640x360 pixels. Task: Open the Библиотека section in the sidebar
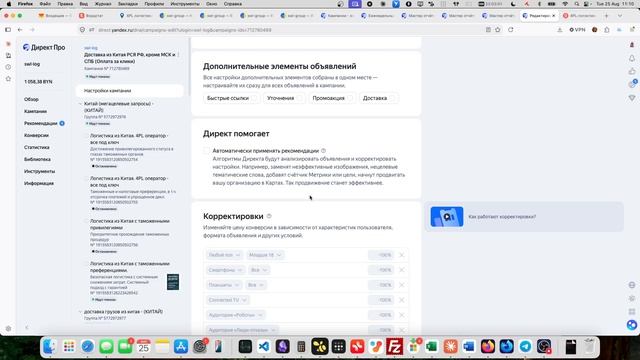(37, 159)
